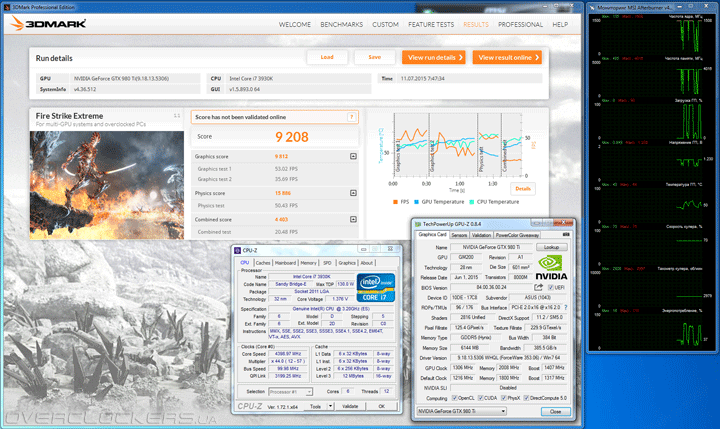Click the GPU-Z BIOS share/export icon
This screenshot has width=720, height=429.
click(538, 288)
